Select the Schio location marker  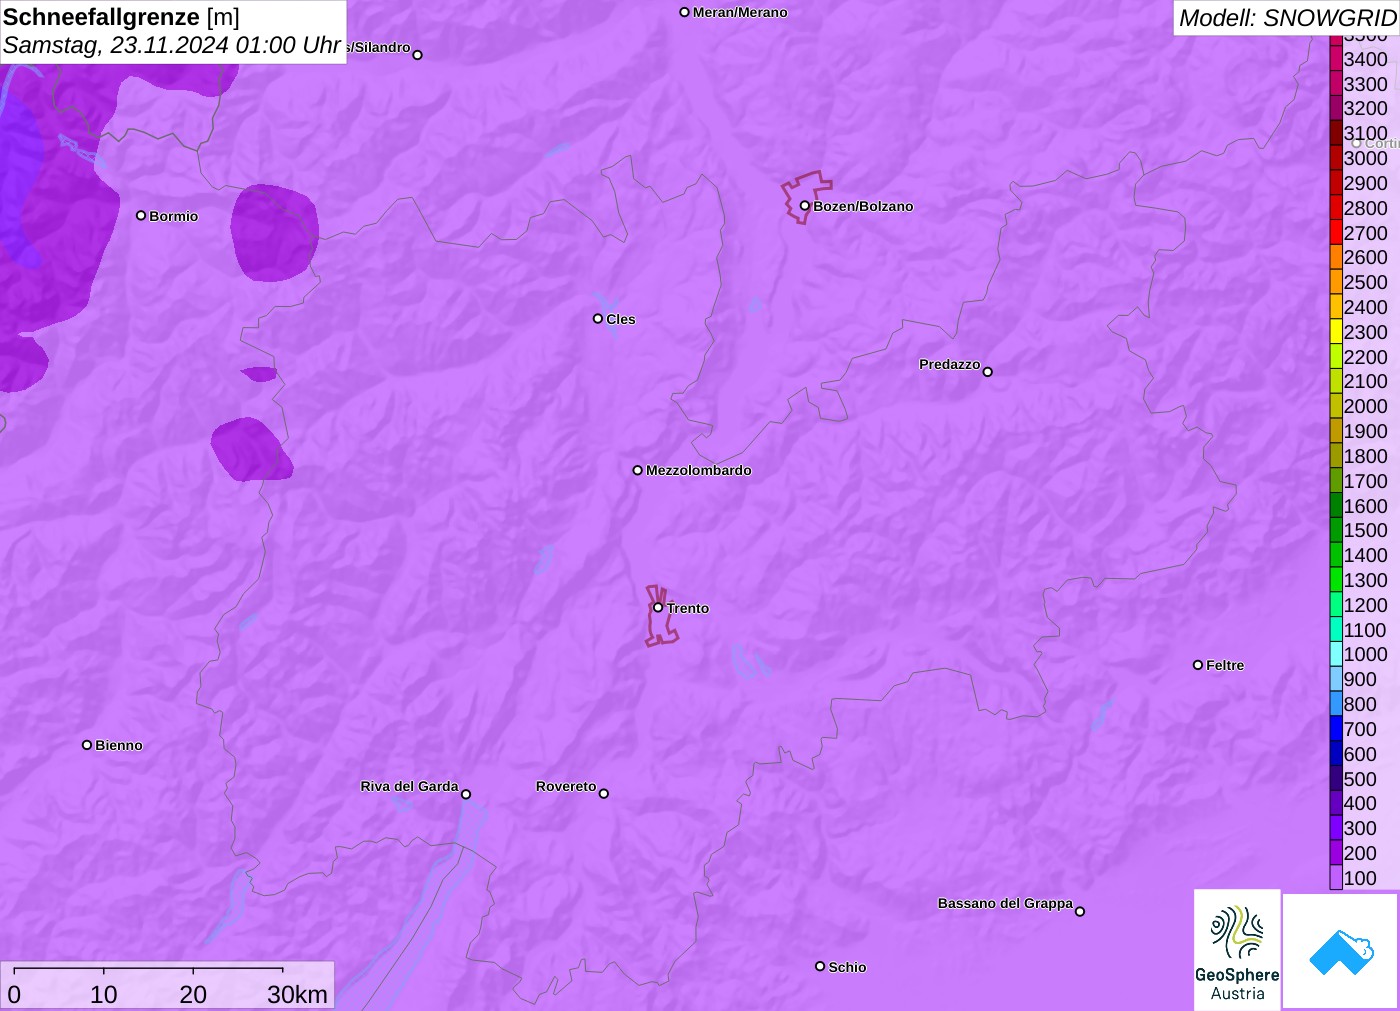pos(820,966)
